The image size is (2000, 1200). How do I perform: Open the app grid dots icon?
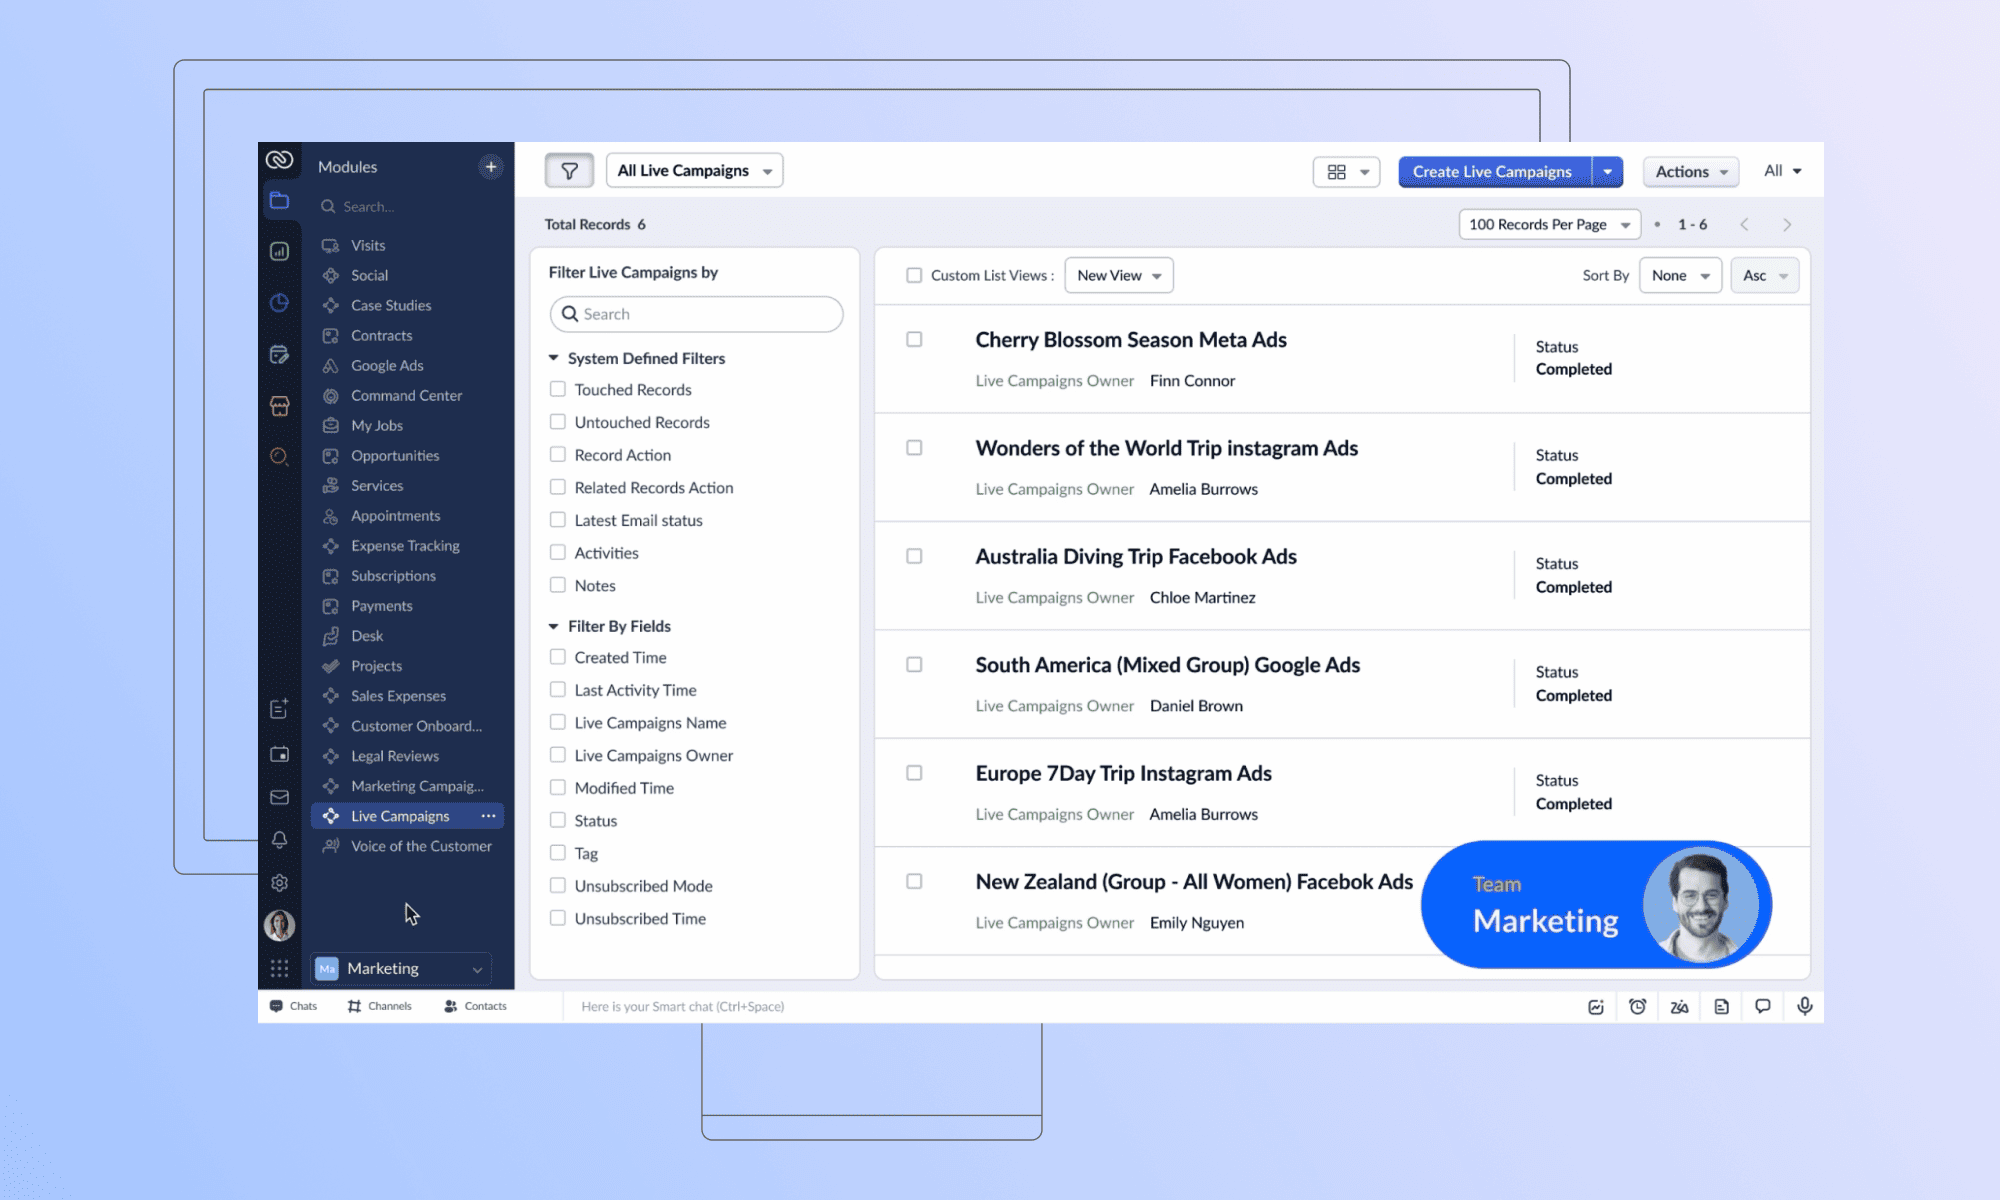tap(280, 968)
